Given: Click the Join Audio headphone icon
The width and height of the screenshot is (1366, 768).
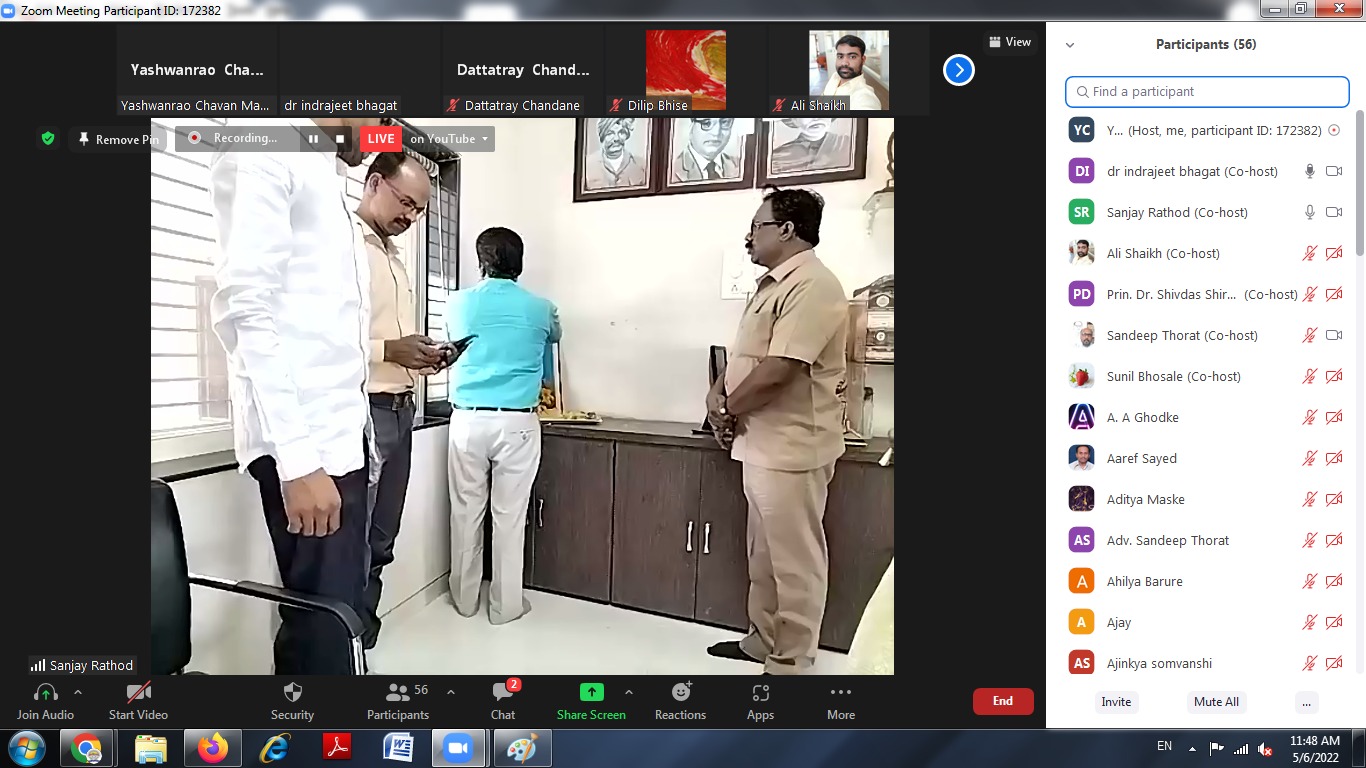Looking at the screenshot, I should coord(45,692).
